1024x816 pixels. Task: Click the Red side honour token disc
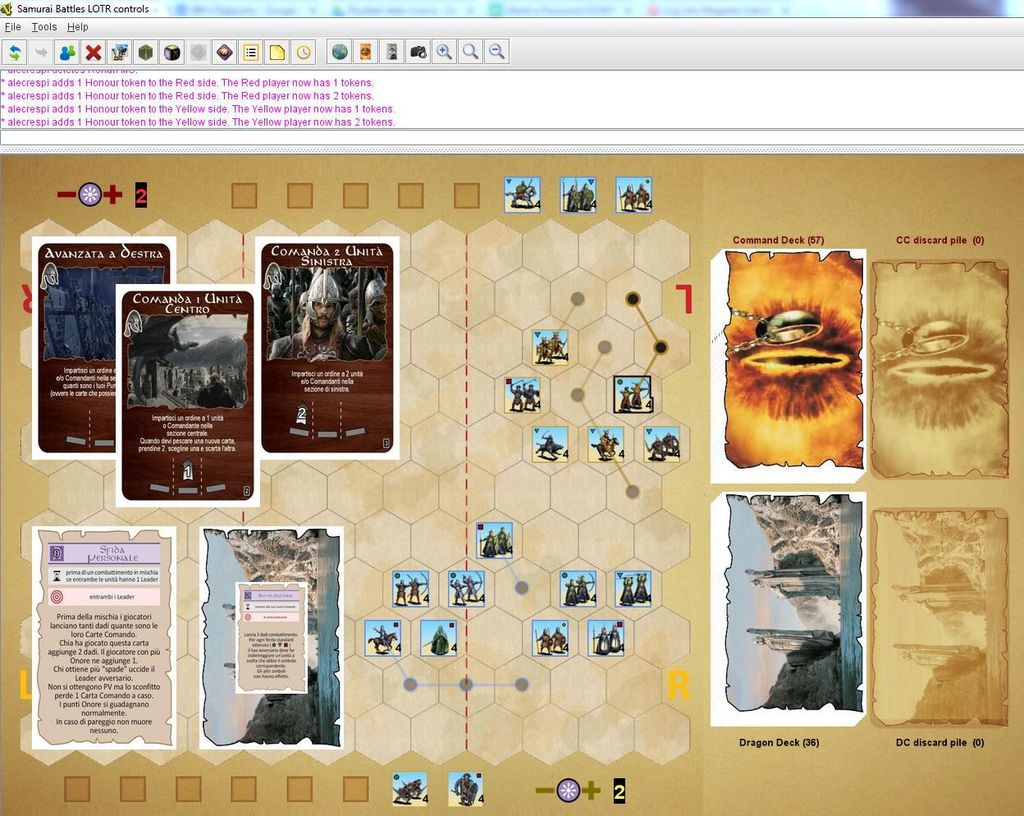89,195
